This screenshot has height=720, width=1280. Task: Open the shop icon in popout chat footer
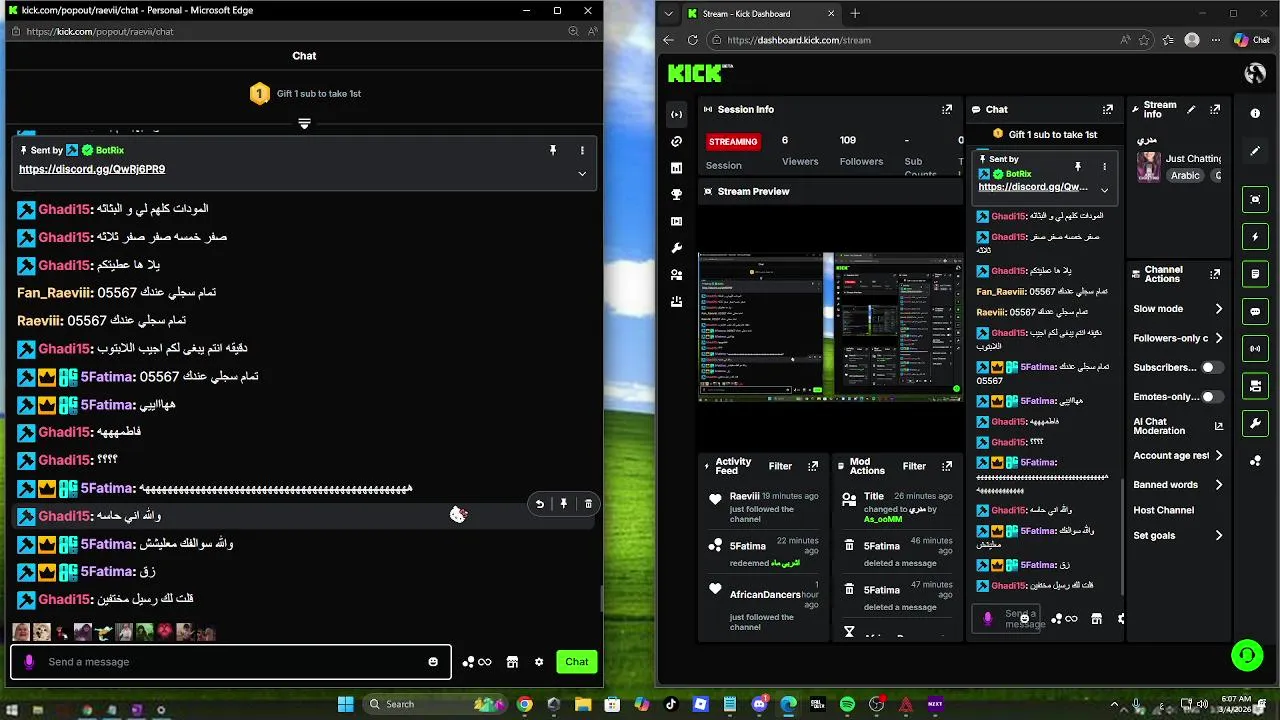512,662
